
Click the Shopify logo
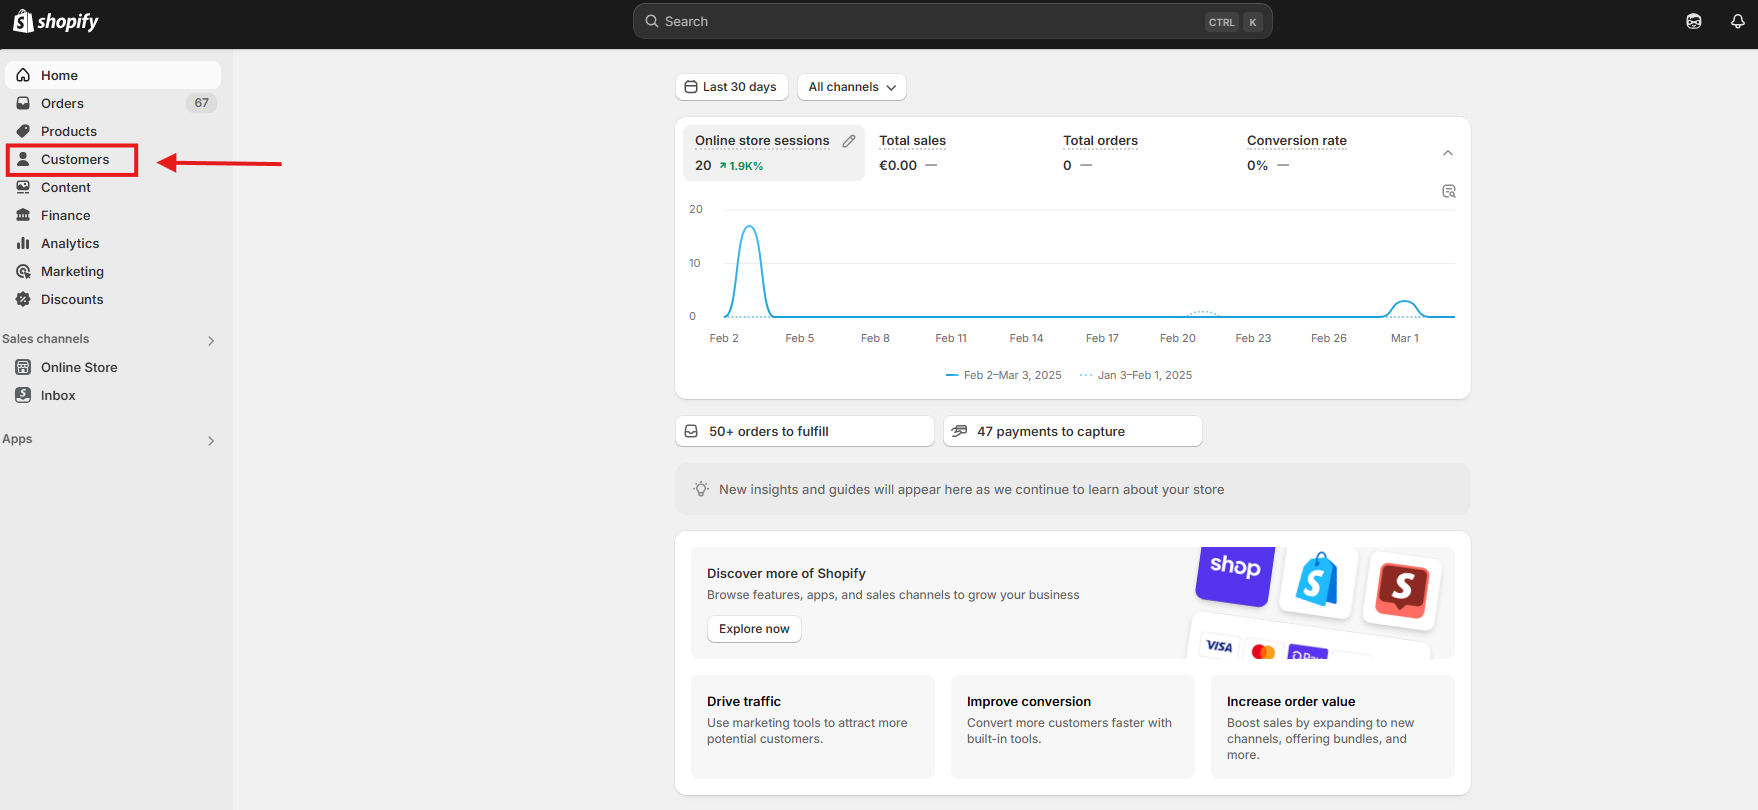click(56, 21)
